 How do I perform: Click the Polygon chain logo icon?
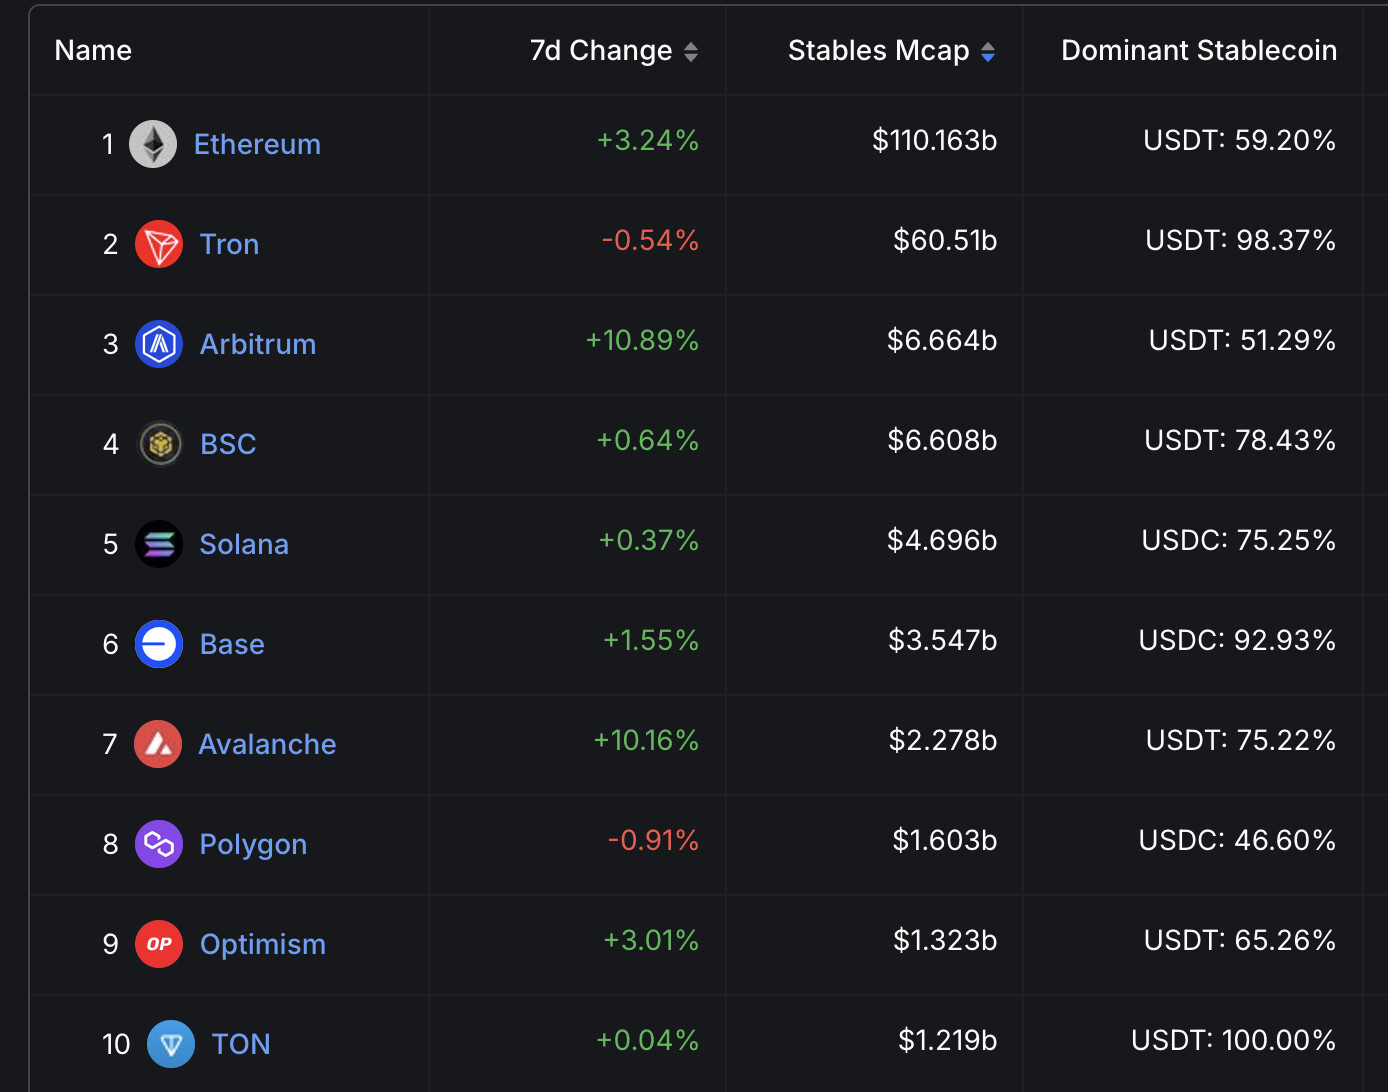click(159, 844)
